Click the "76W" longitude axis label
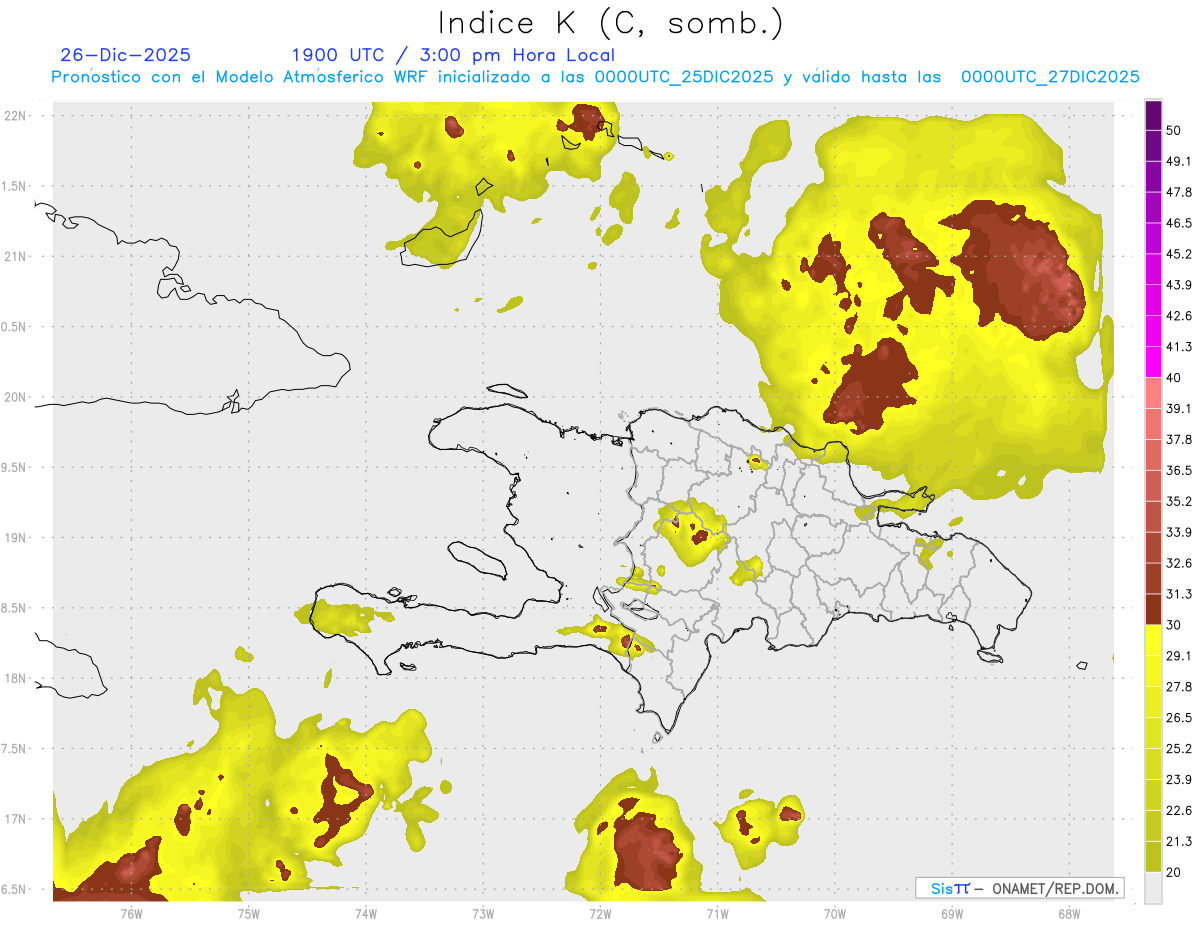1200x927 pixels. coord(131,913)
